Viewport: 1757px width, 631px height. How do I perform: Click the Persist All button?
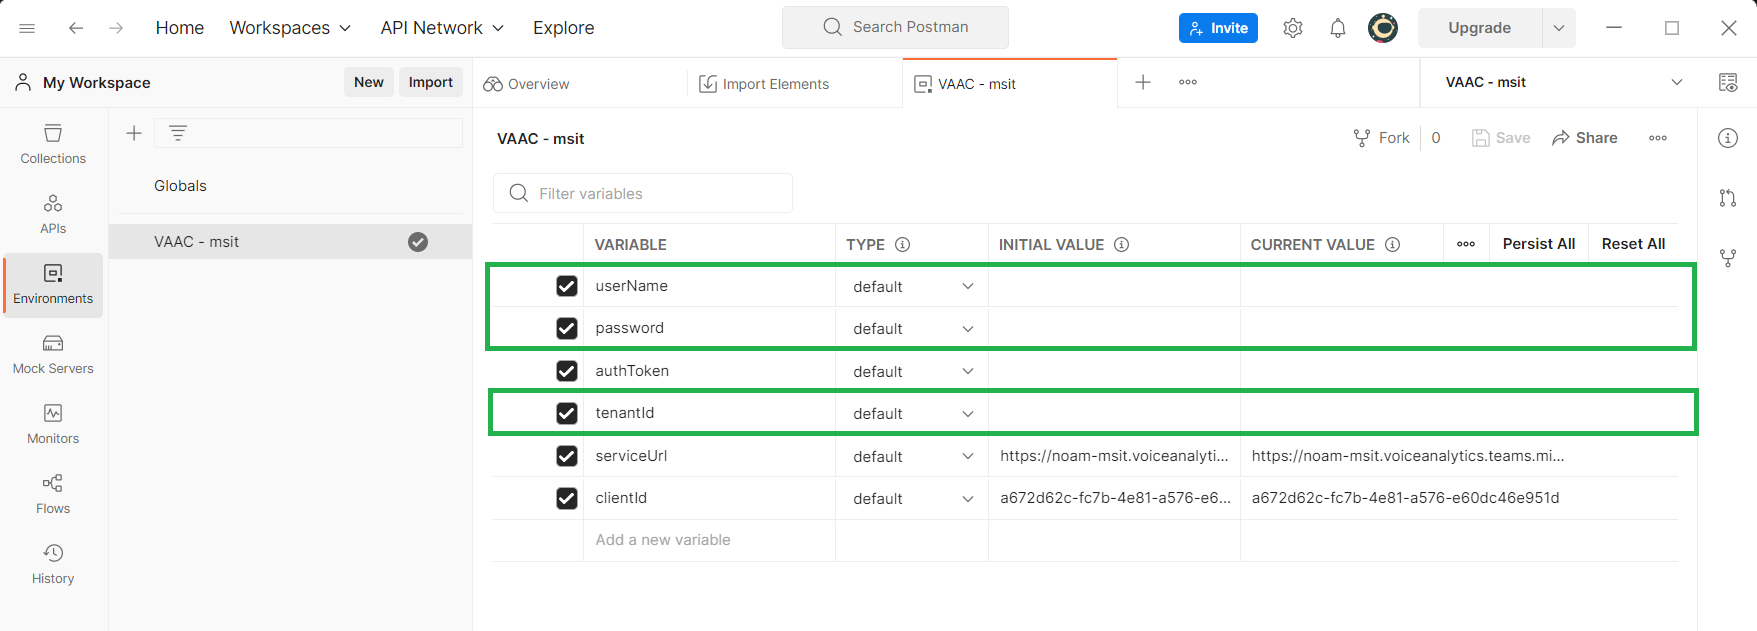coord(1538,244)
